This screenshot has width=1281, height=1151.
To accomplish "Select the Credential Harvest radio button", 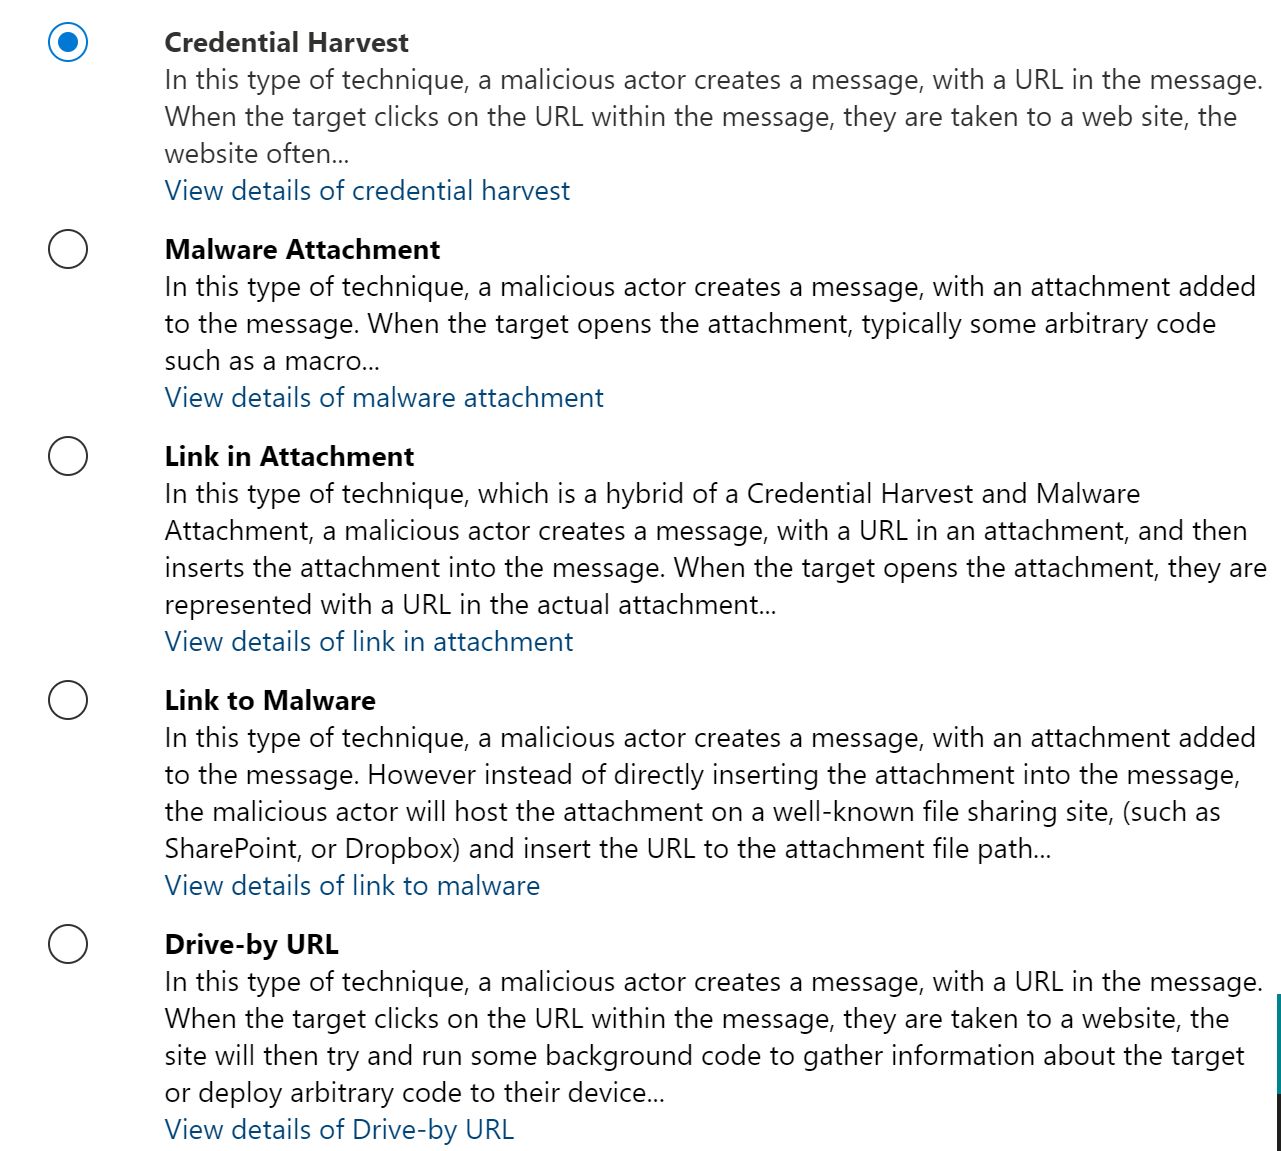I will point(68,43).
